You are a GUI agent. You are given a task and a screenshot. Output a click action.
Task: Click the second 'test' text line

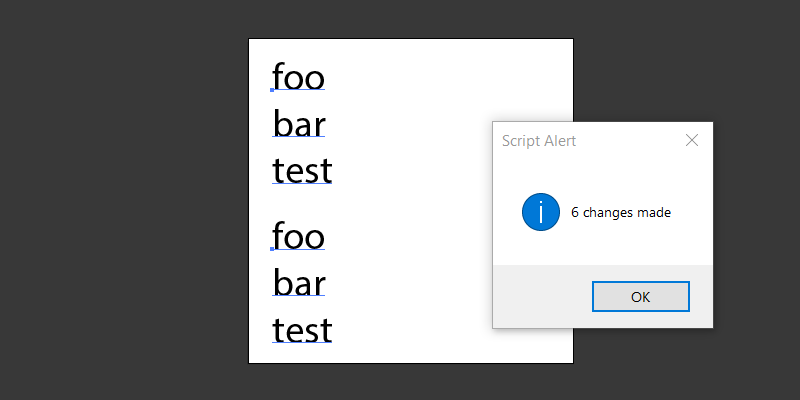pos(302,330)
